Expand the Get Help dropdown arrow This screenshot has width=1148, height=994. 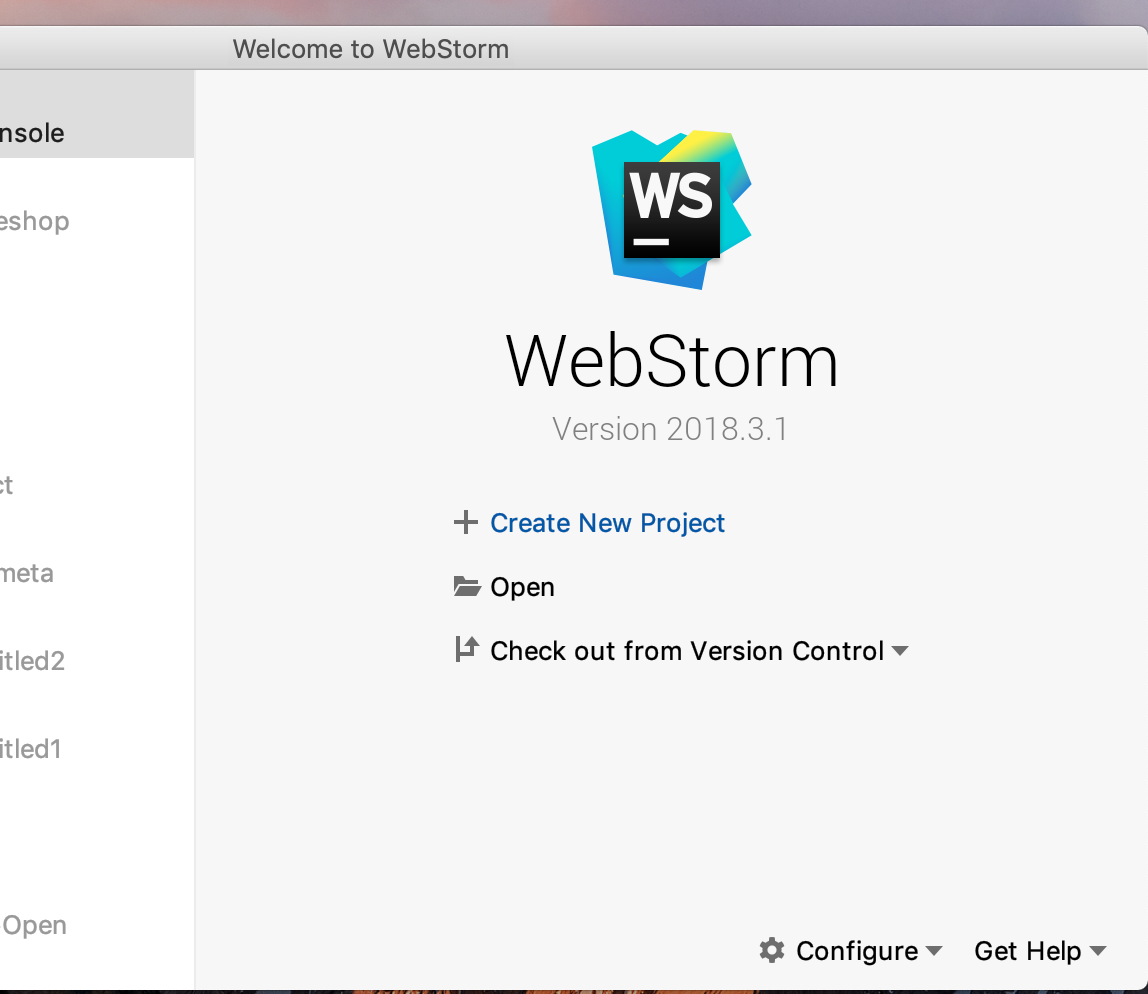coord(1097,951)
